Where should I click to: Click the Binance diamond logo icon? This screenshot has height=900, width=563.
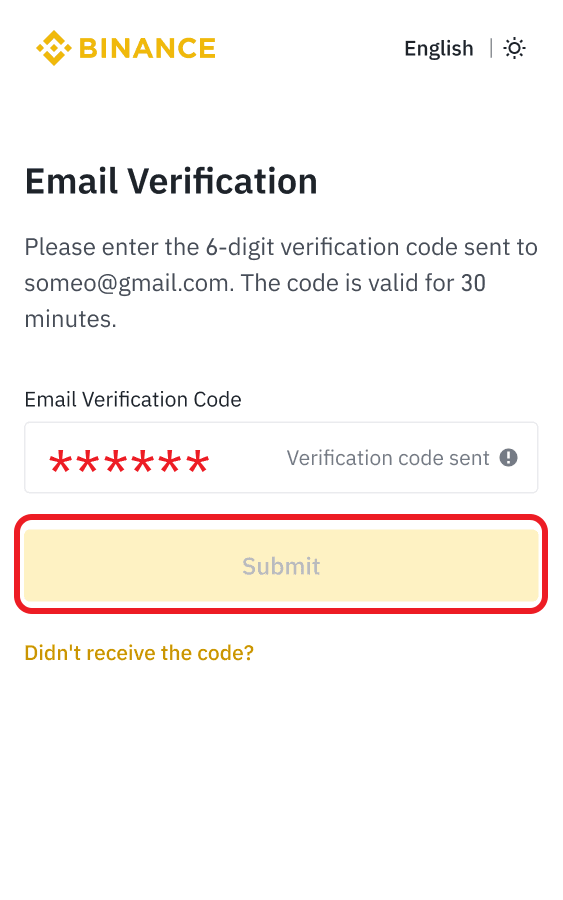point(53,48)
